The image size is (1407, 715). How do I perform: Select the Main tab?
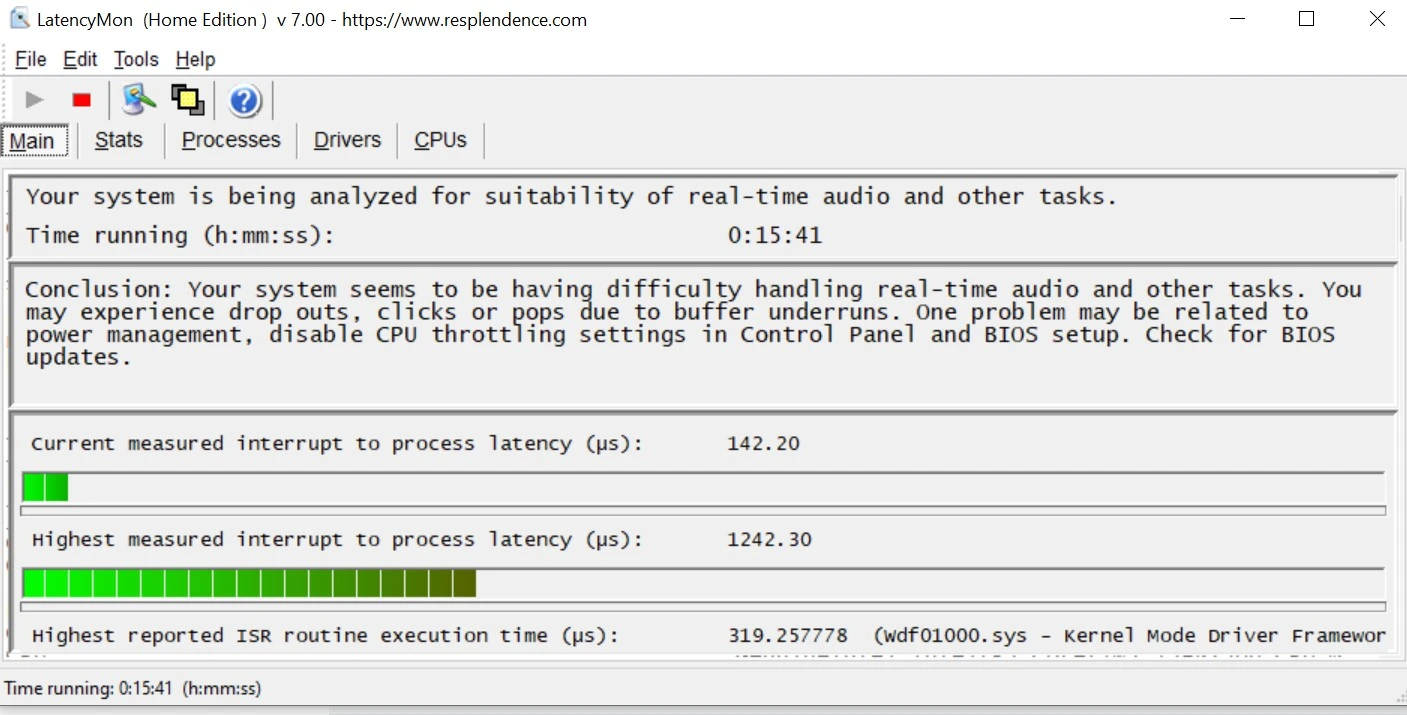[32, 141]
